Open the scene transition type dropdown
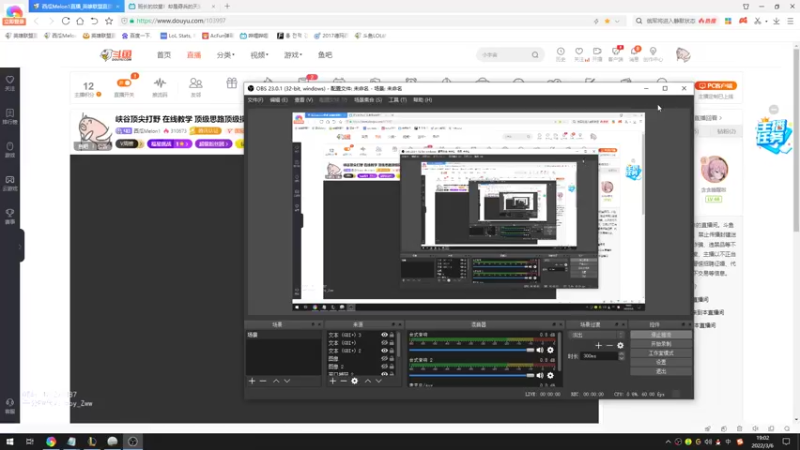Image resolution: width=800 pixels, height=450 pixels. tap(597, 335)
